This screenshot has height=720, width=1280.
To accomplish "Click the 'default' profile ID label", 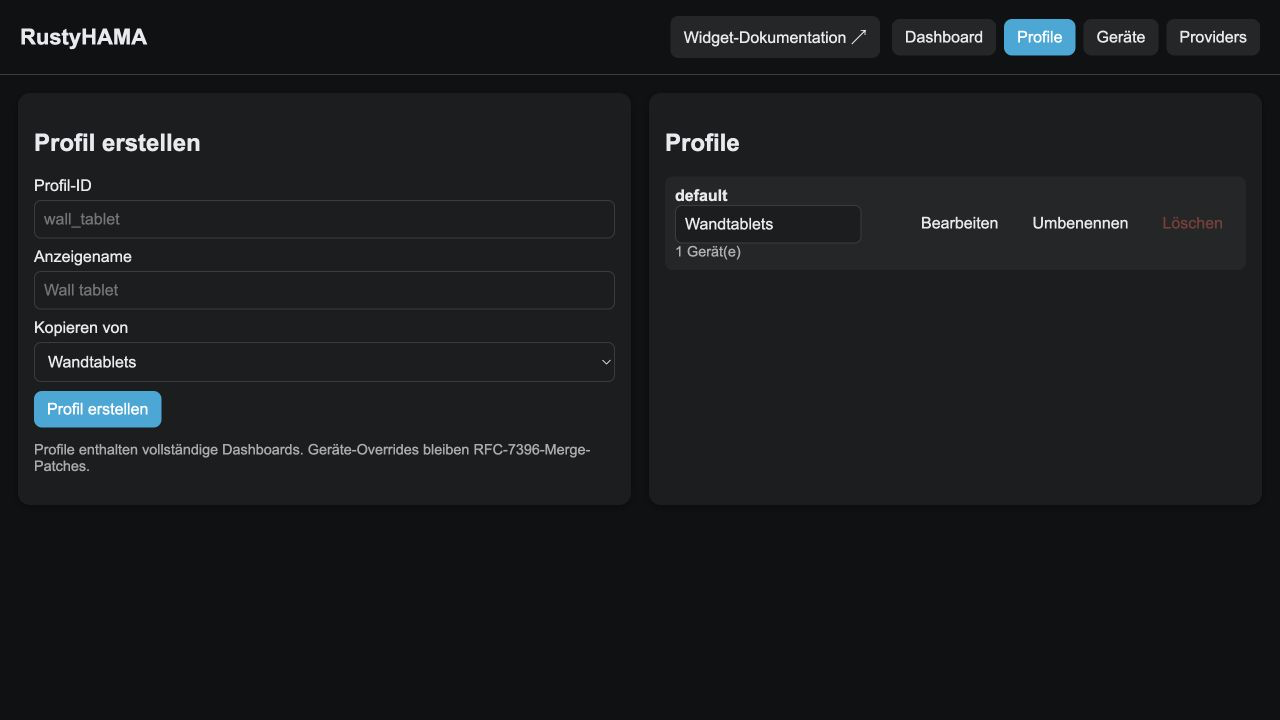I will click(701, 195).
